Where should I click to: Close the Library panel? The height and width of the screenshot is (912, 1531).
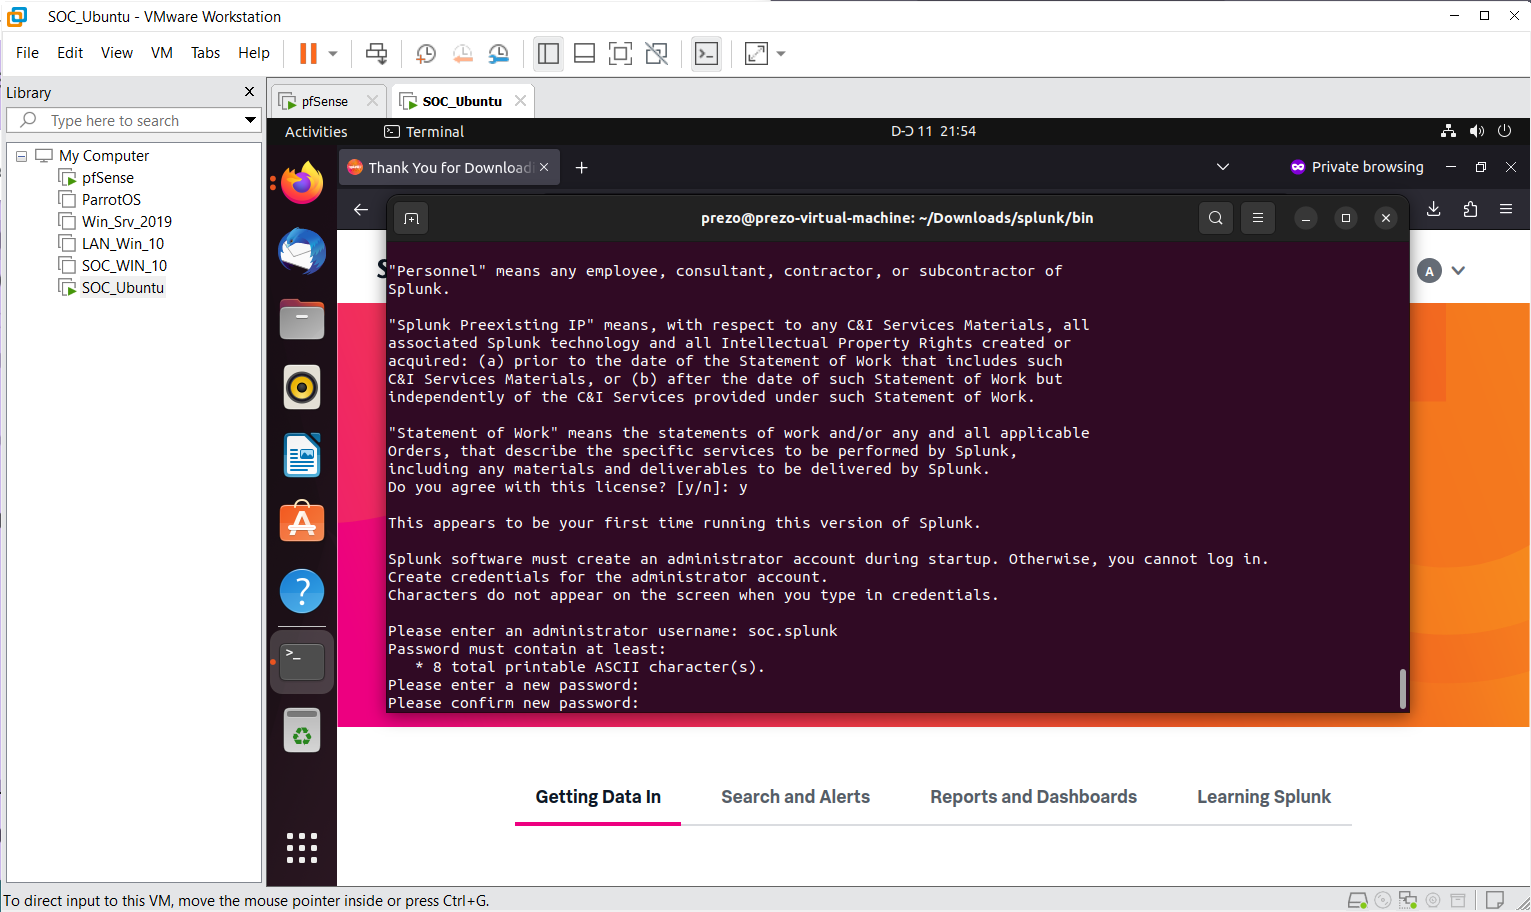pos(249,92)
